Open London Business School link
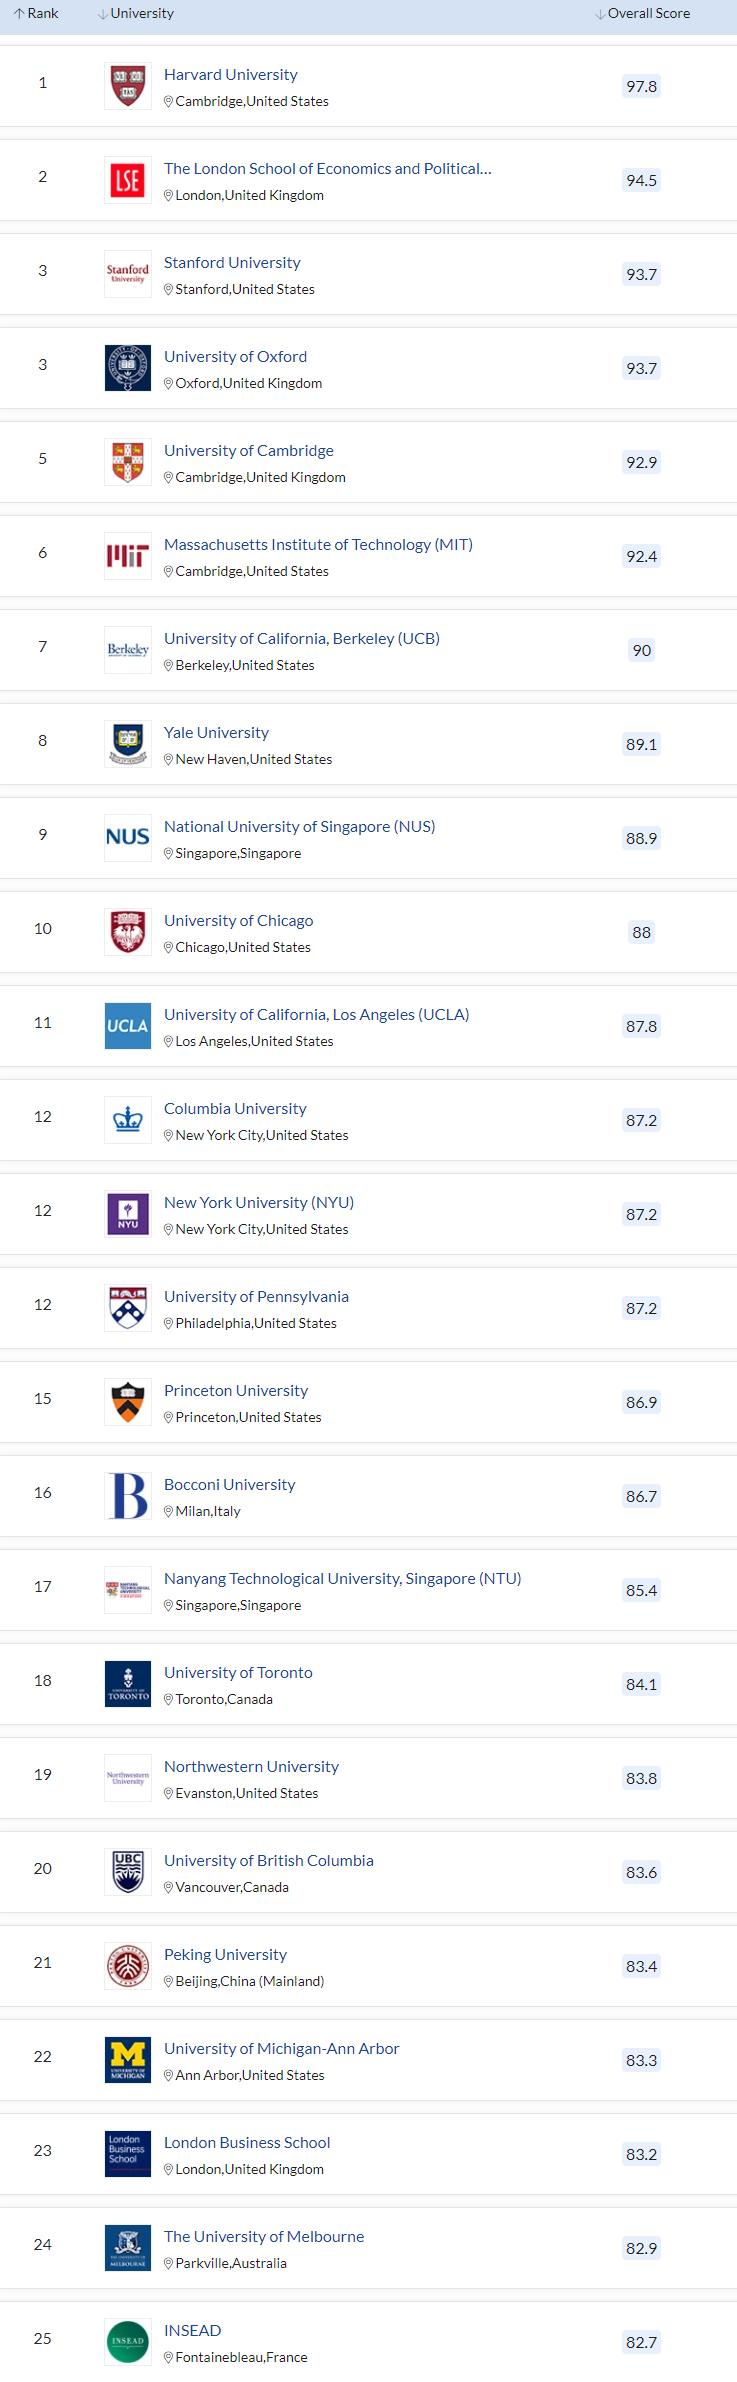 (x=247, y=2143)
